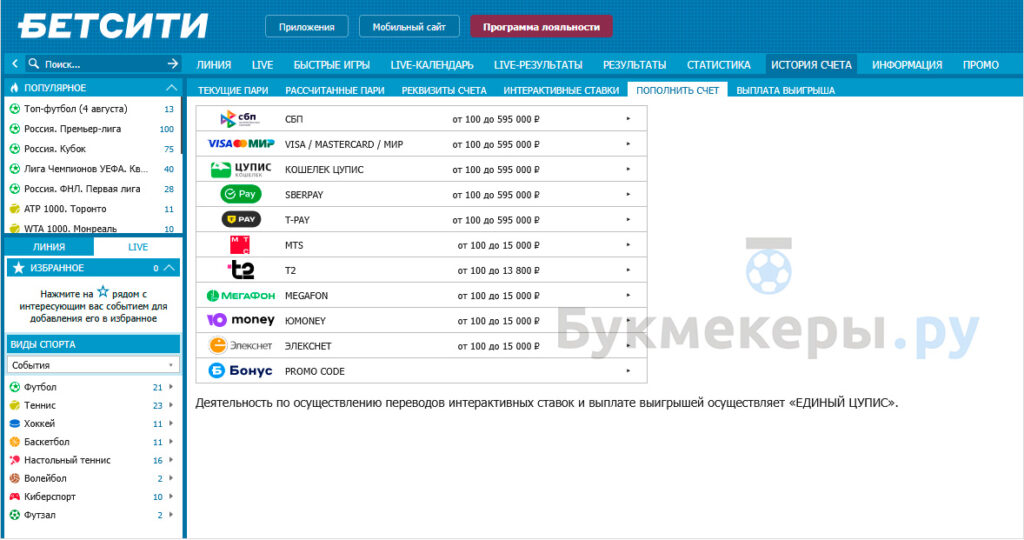Switch to the ЛИНИЯ sidebar tab
This screenshot has width=1024, height=540.
click(x=49, y=247)
